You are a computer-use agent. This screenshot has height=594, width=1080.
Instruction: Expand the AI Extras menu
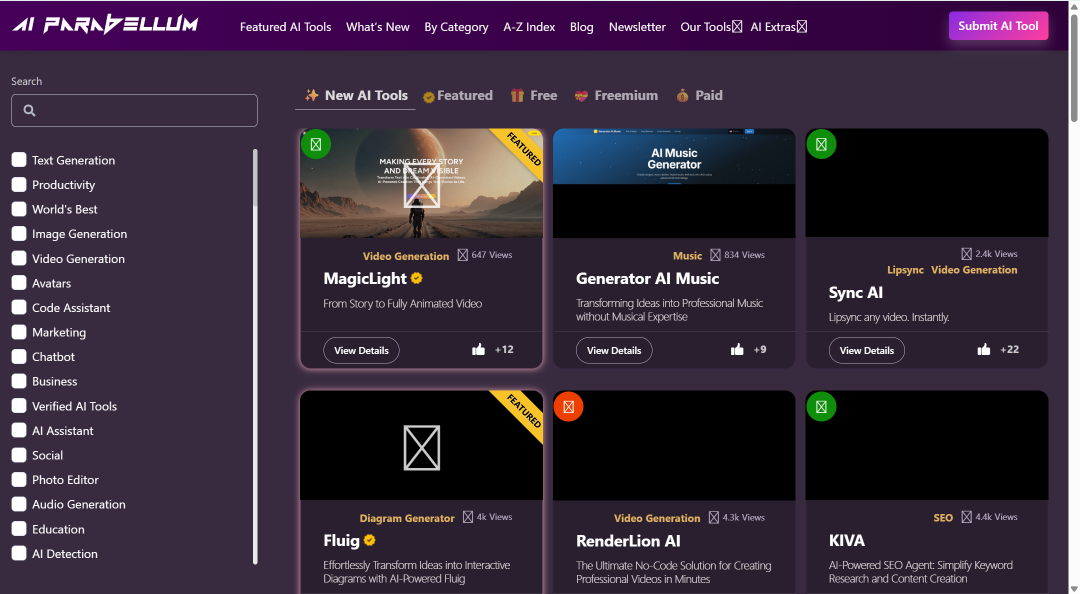[x=778, y=27]
